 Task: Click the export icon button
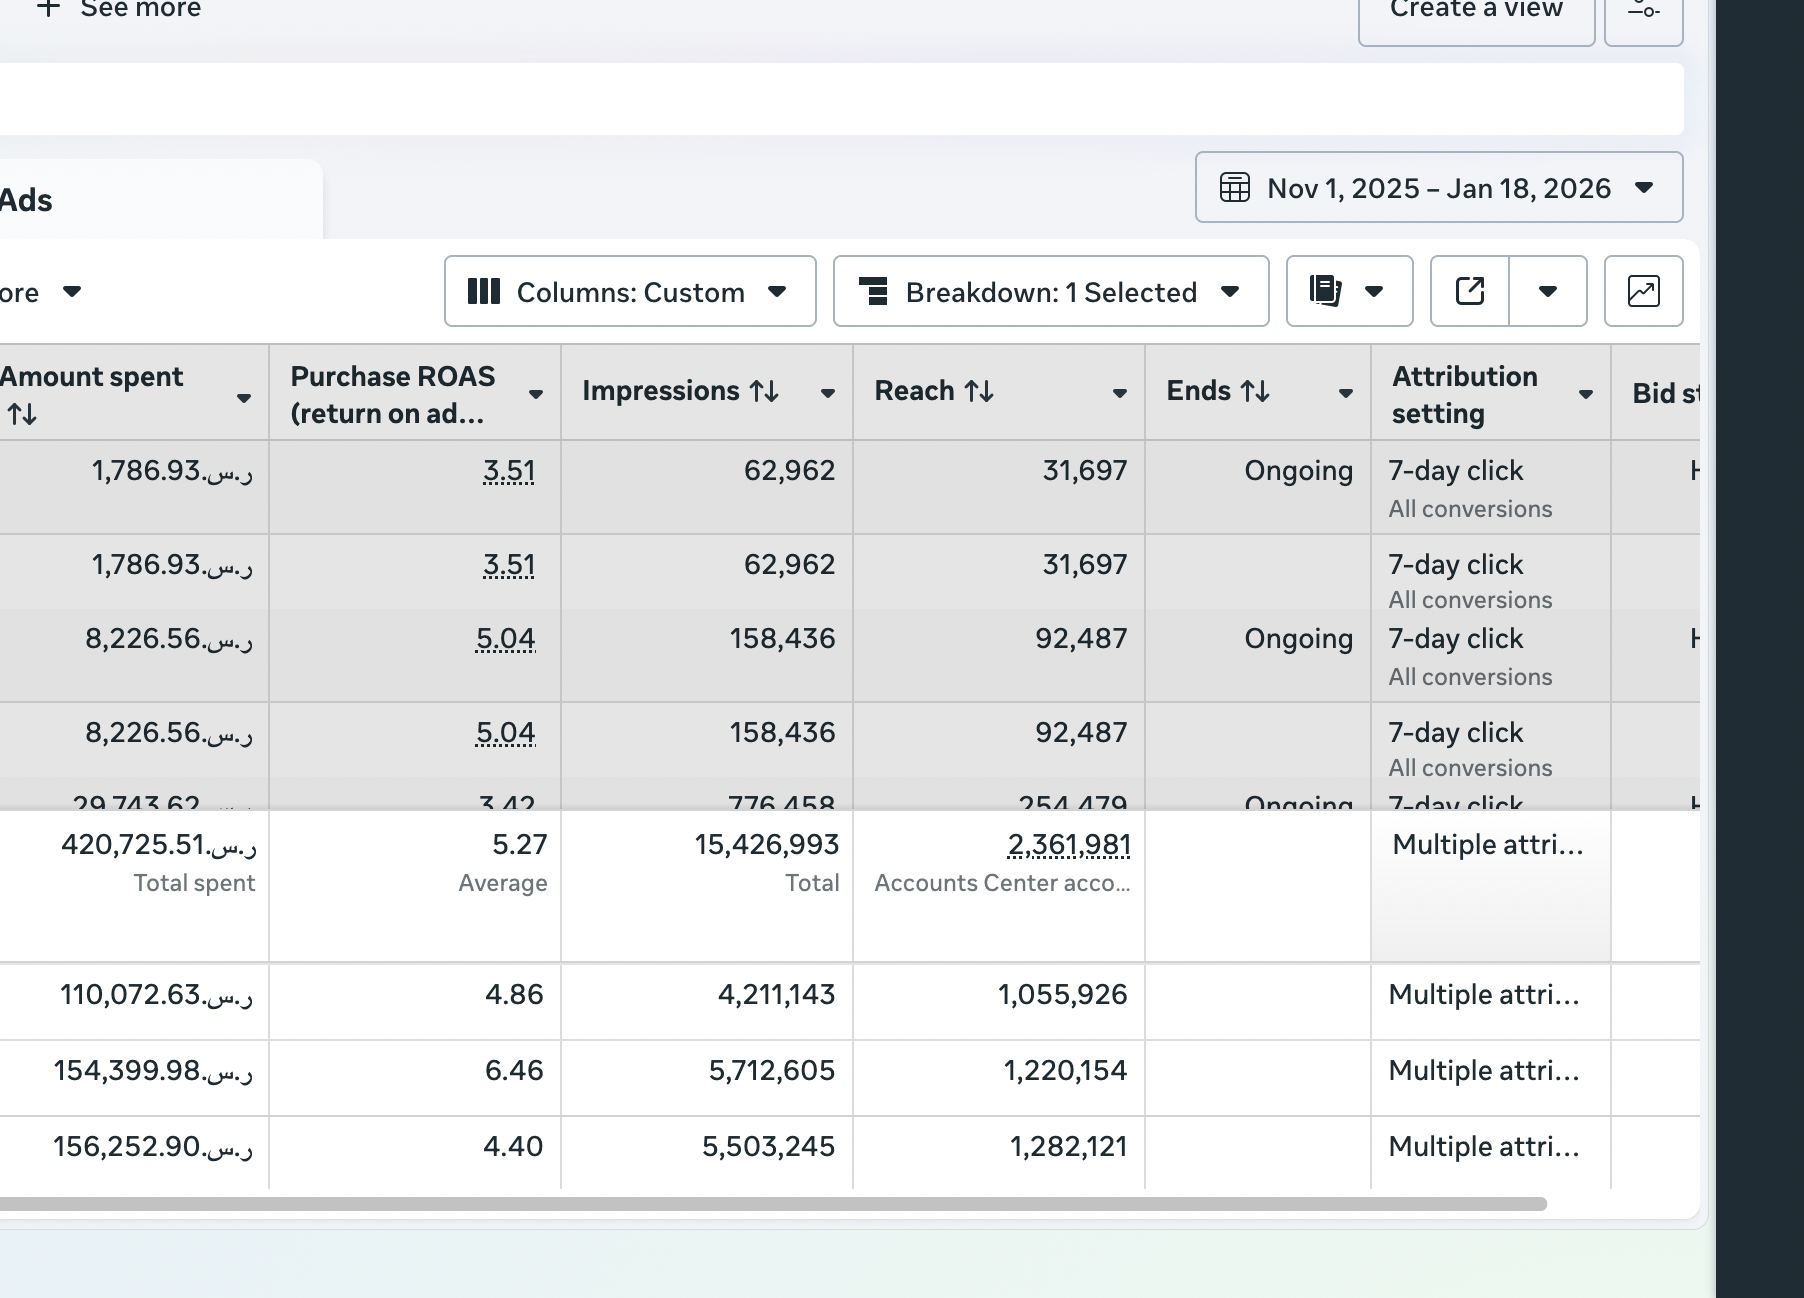pos(1470,291)
